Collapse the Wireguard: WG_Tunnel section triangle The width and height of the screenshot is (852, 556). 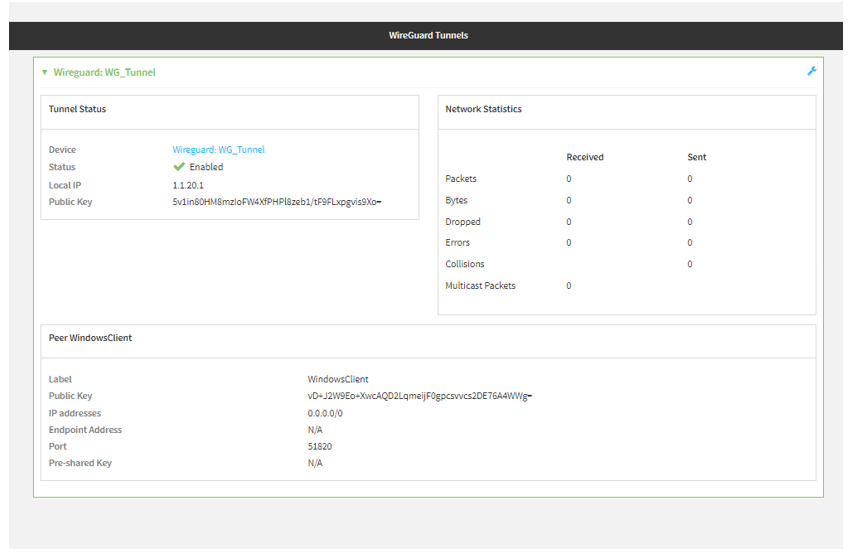click(x=45, y=72)
